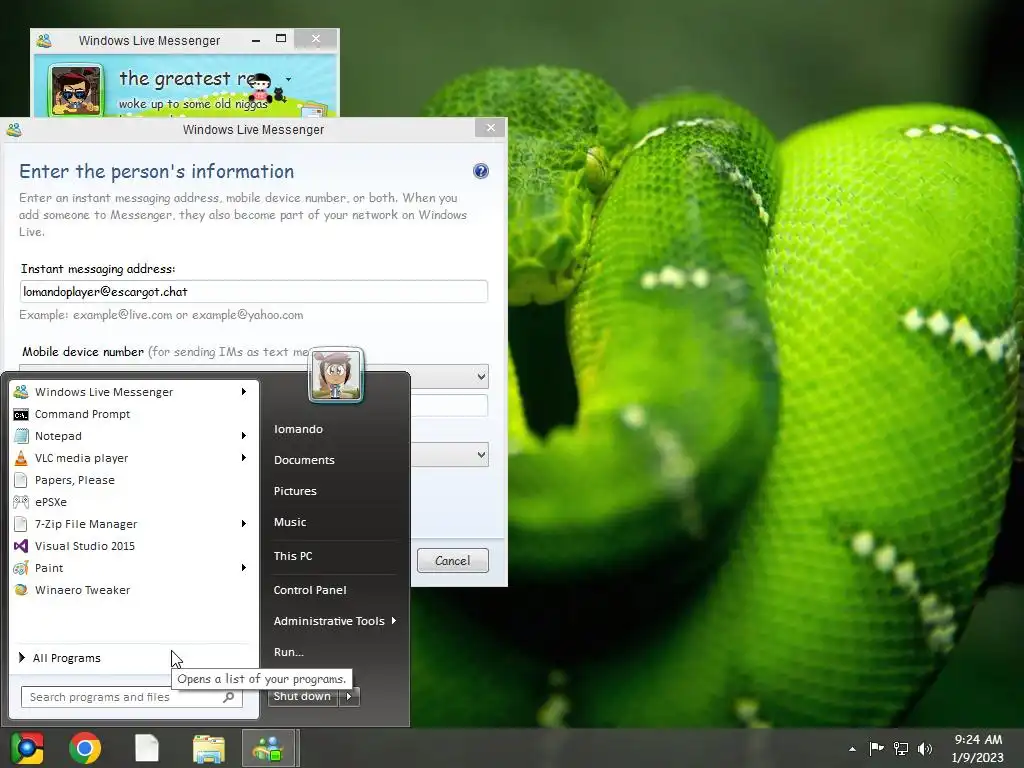Image resolution: width=1024 pixels, height=768 pixels.
Task: Open Pictures from Start menu
Action: coord(295,491)
